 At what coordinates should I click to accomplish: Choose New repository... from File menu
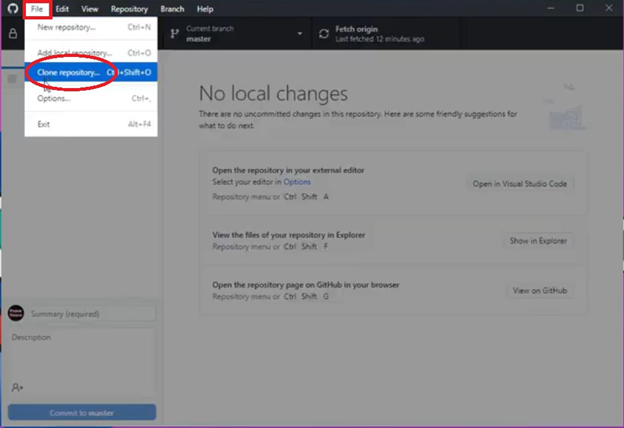pyautogui.click(x=91, y=27)
